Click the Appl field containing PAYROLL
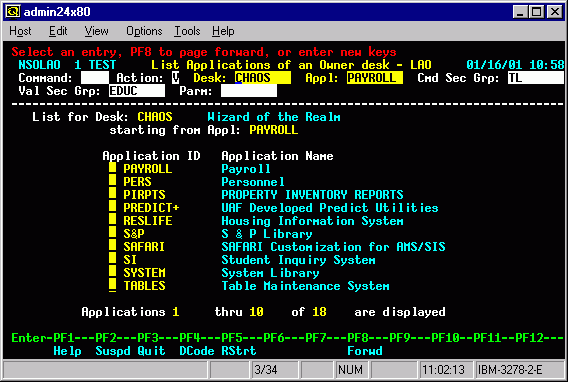This screenshot has width=568, height=382. point(375,77)
